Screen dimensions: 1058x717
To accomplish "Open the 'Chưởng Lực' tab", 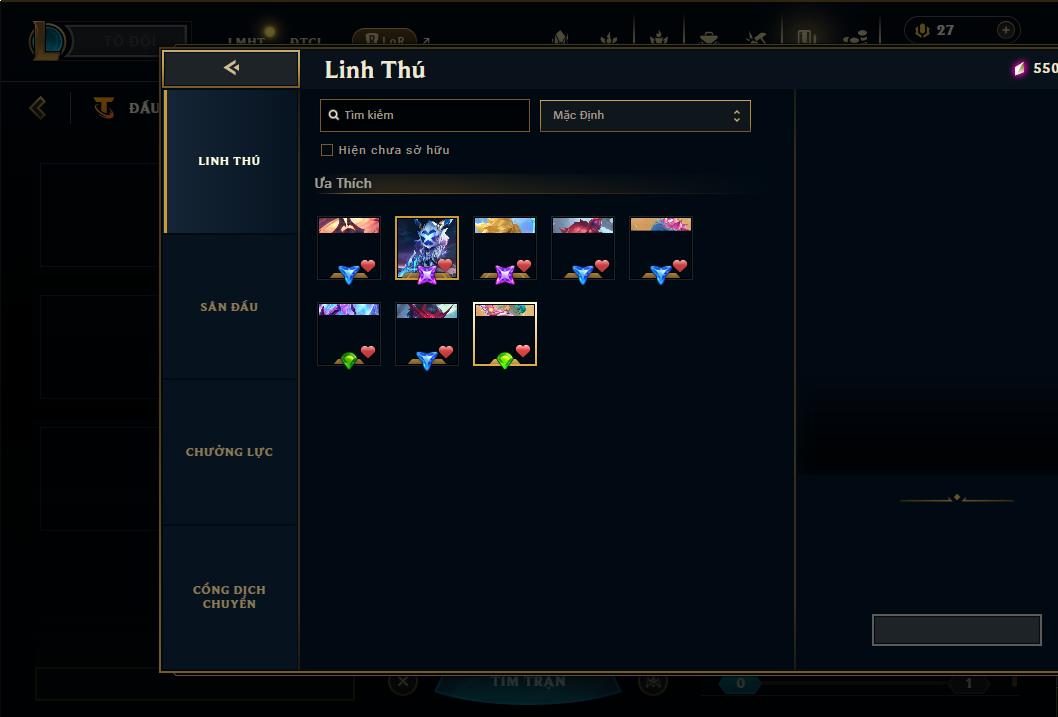I will coord(229,452).
